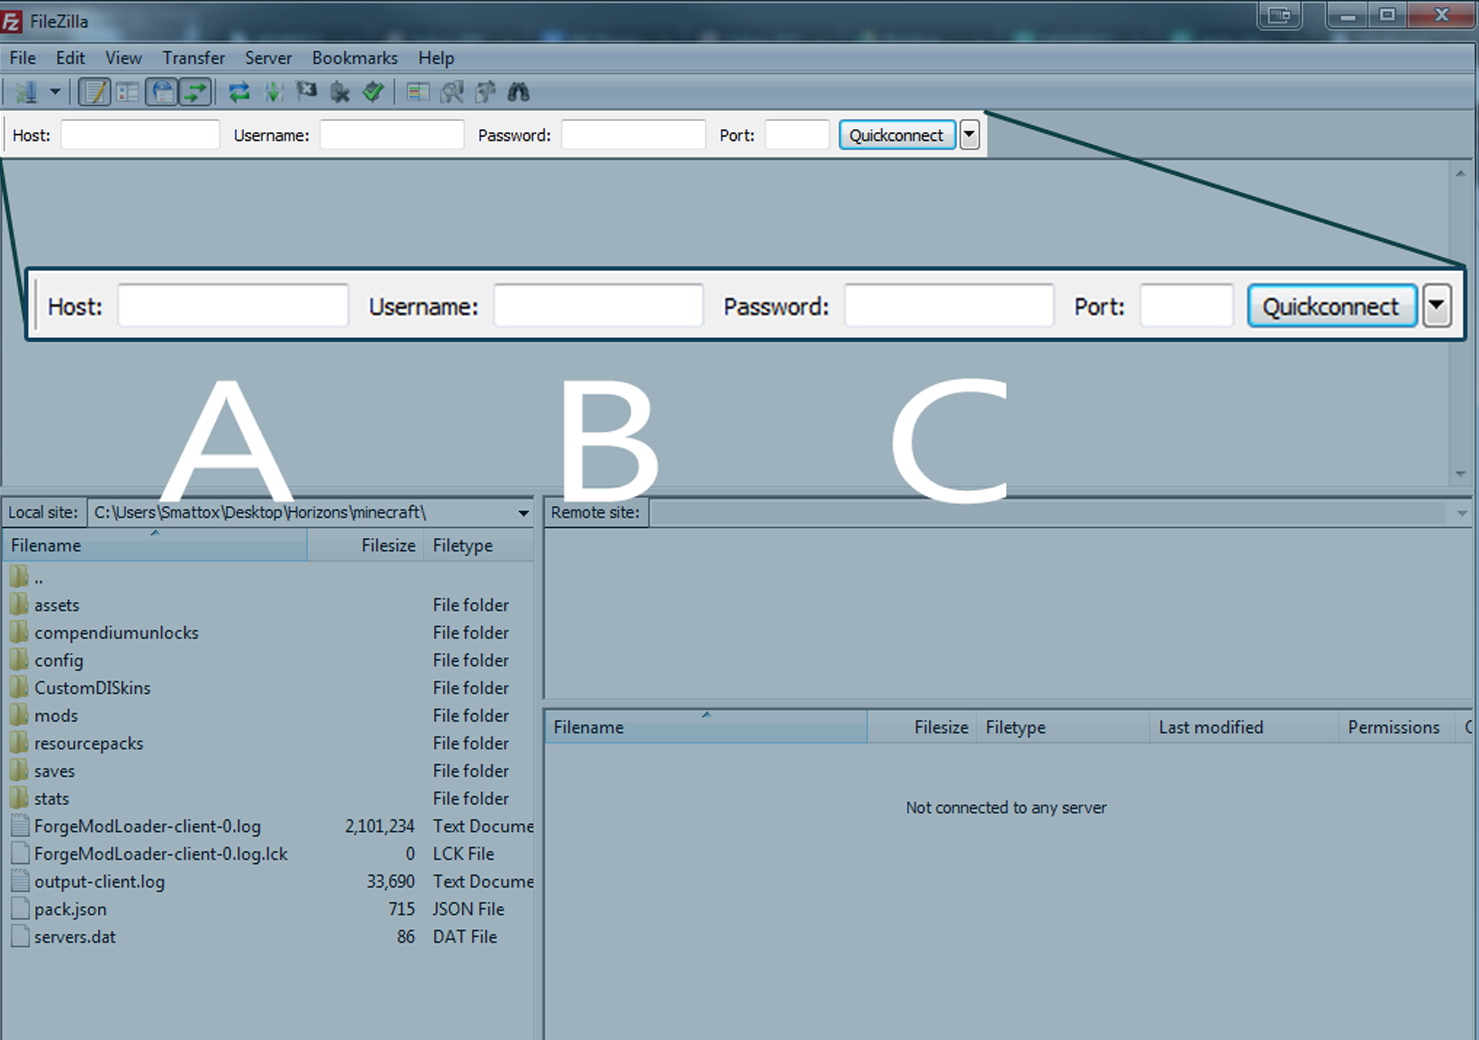Toggle the transfer queue display

pyautogui.click(x=195, y=93)
